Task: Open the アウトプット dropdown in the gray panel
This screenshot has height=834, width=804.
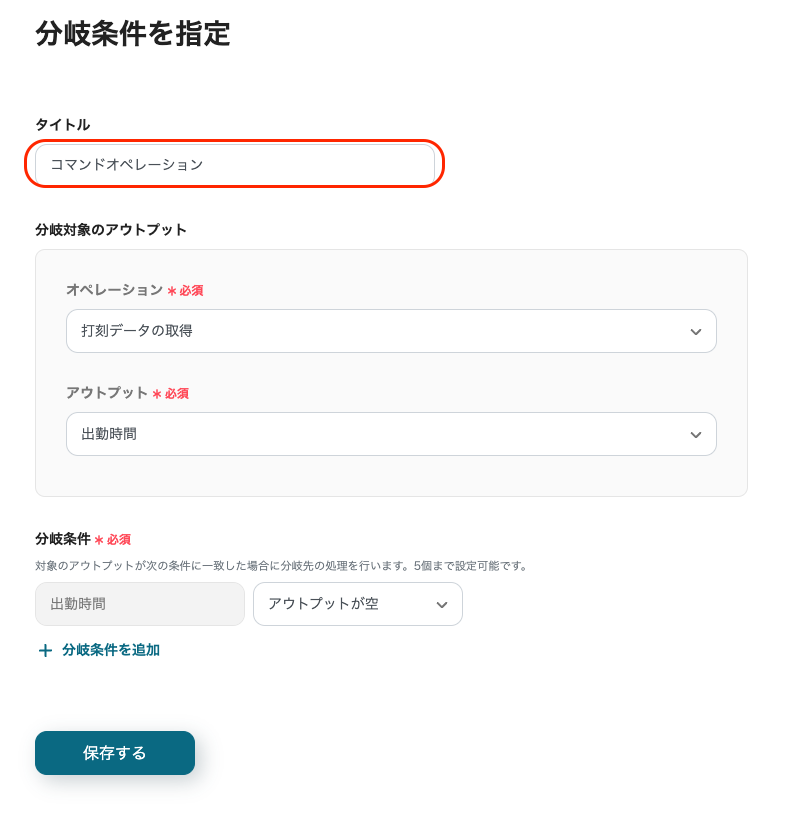Action: tap(380, 434)
